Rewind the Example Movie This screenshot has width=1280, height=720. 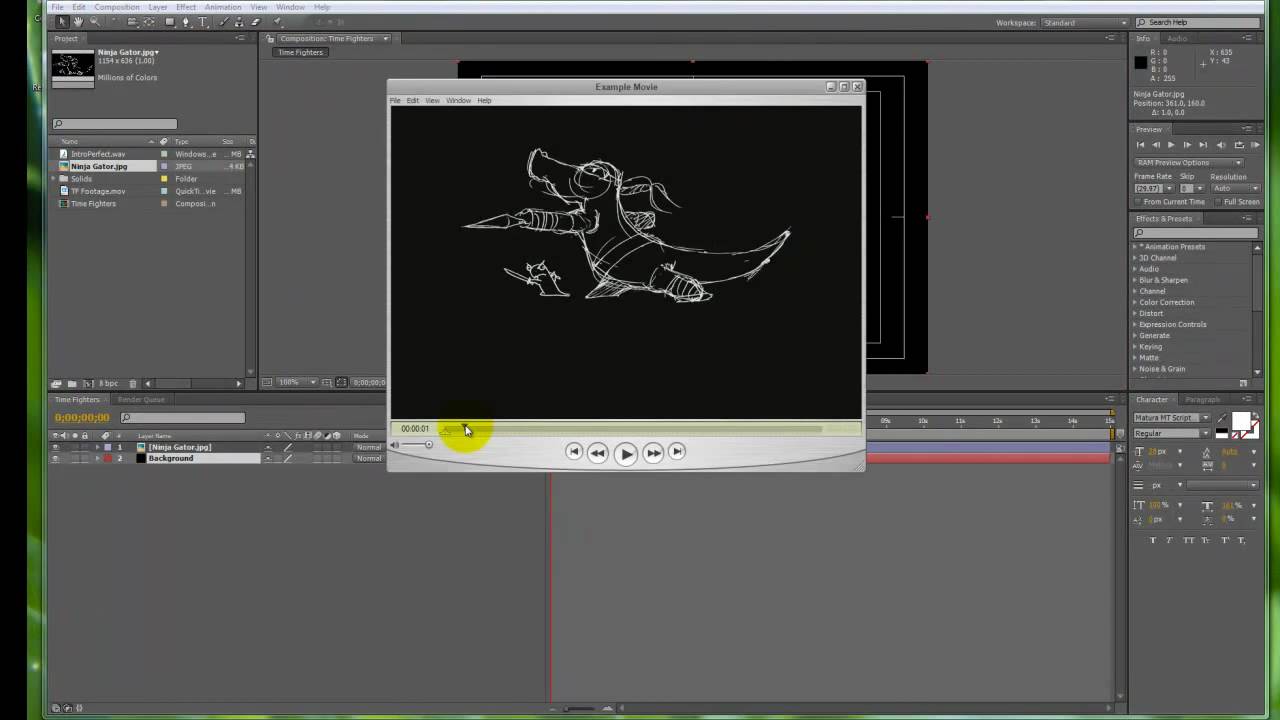click(x=597, y=453)
